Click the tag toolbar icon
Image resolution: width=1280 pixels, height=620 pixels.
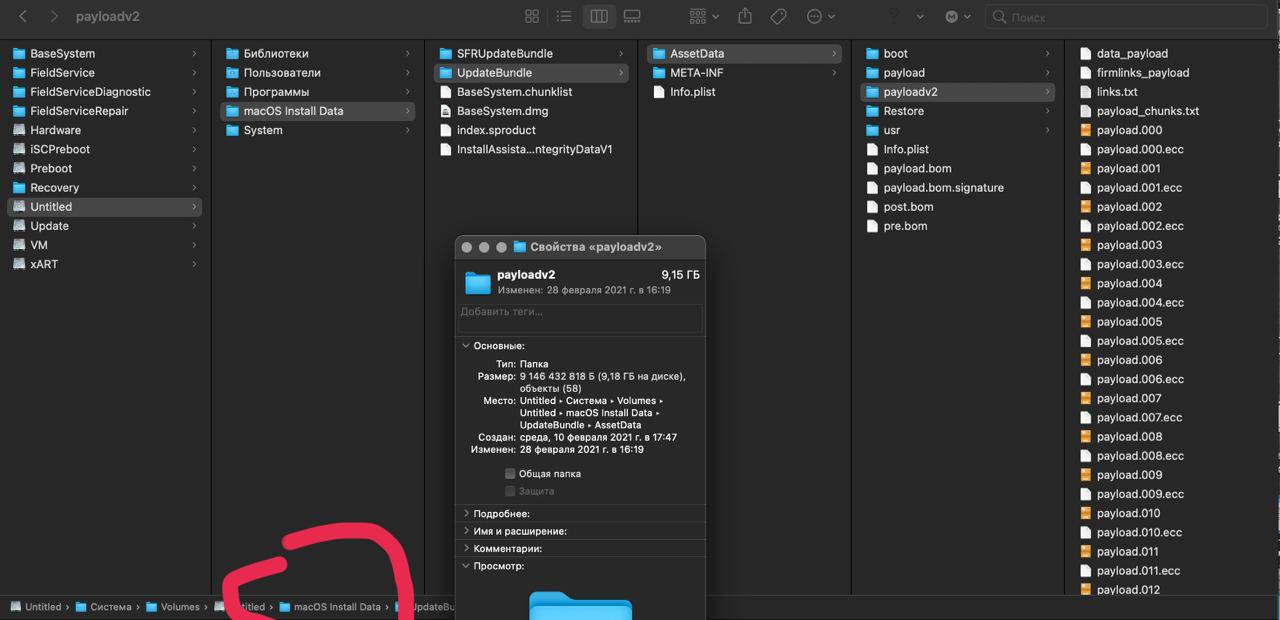(778, 17)
